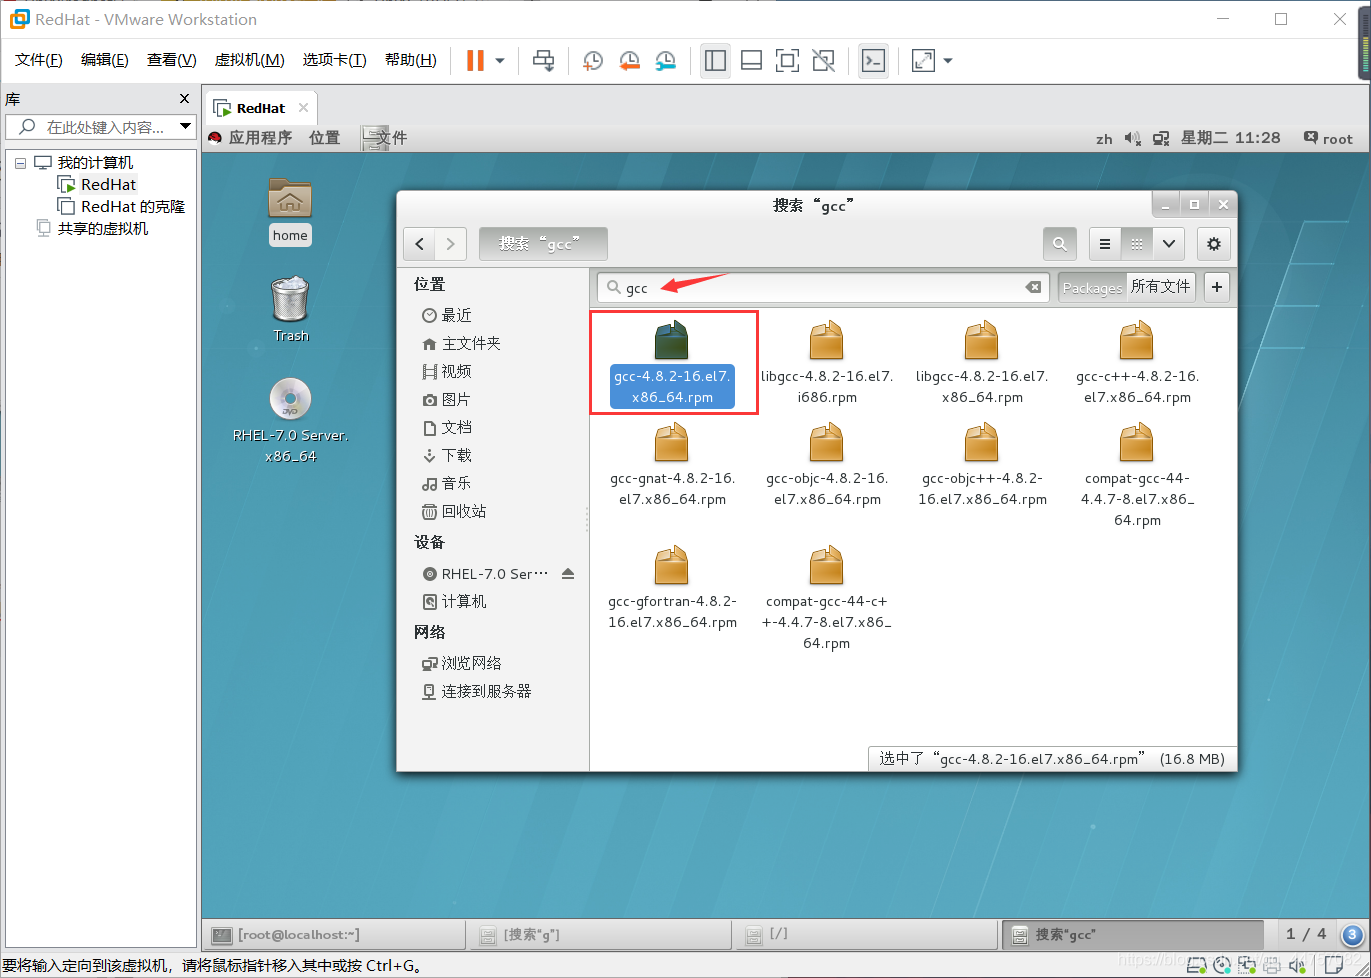Toggle the library sidebar view in VMware
1371x978 pixels.
click(x=715, y=61)
